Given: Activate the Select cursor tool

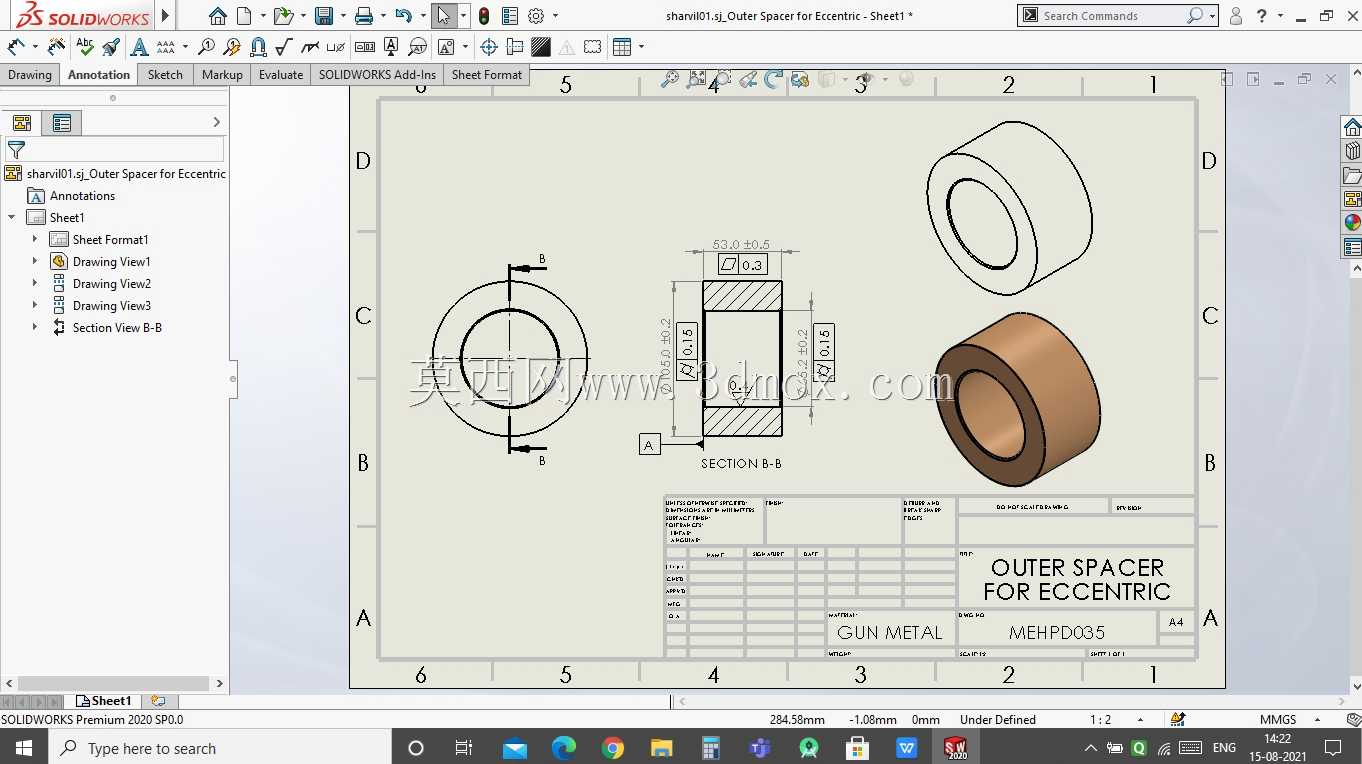Looking at the screenshot, I should click(x=444, y=16).
